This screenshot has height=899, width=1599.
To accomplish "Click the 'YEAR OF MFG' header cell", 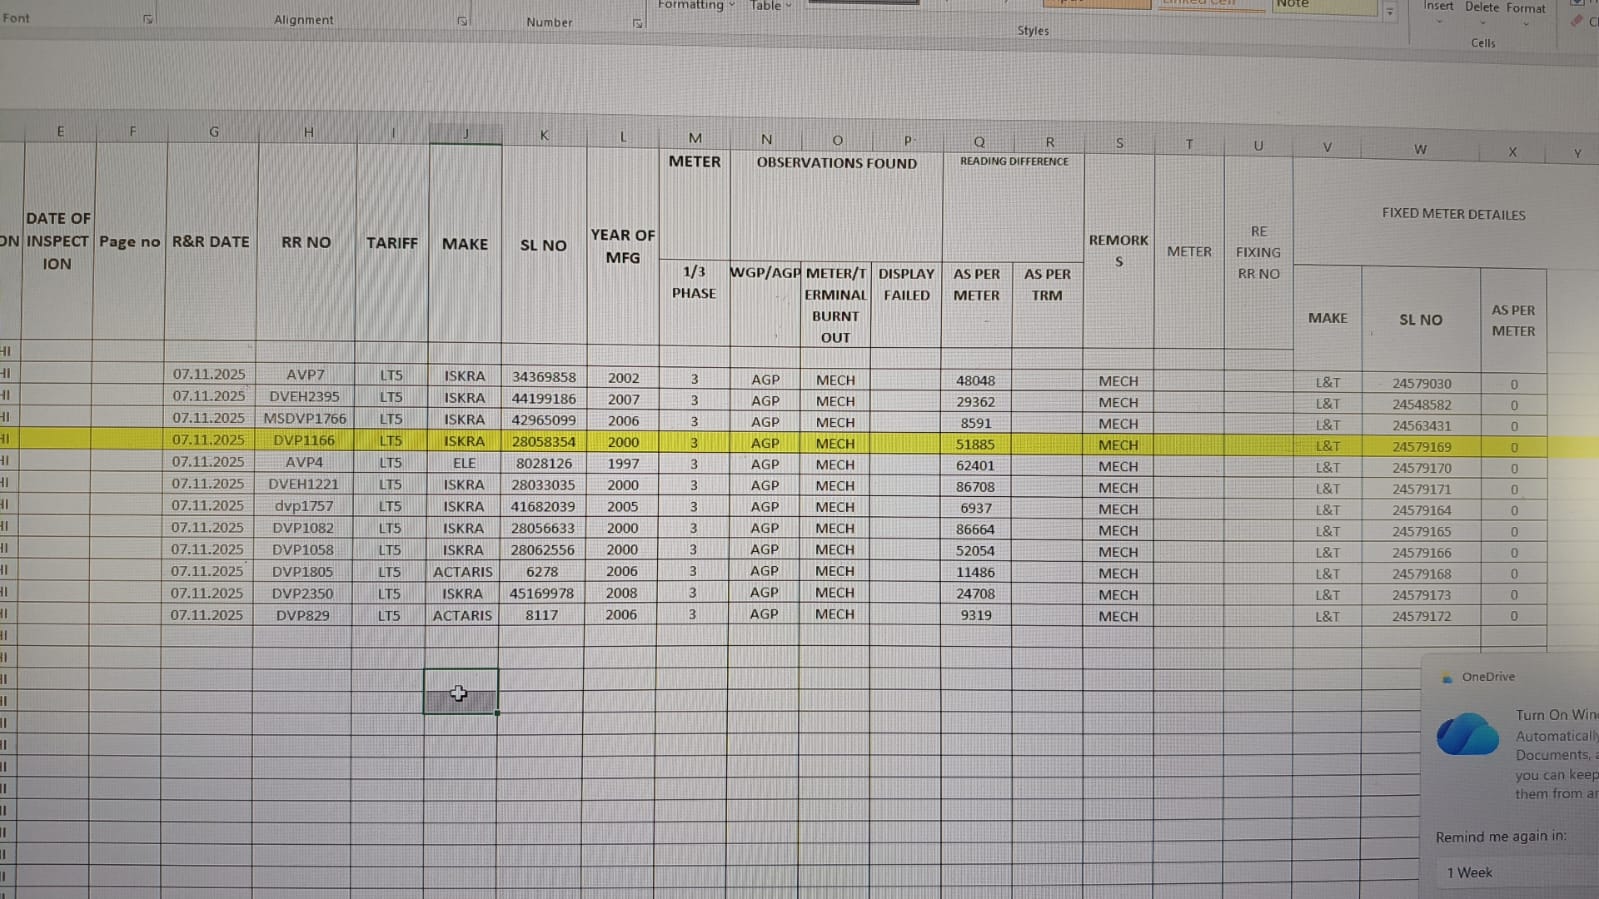I will coord(622,246).
